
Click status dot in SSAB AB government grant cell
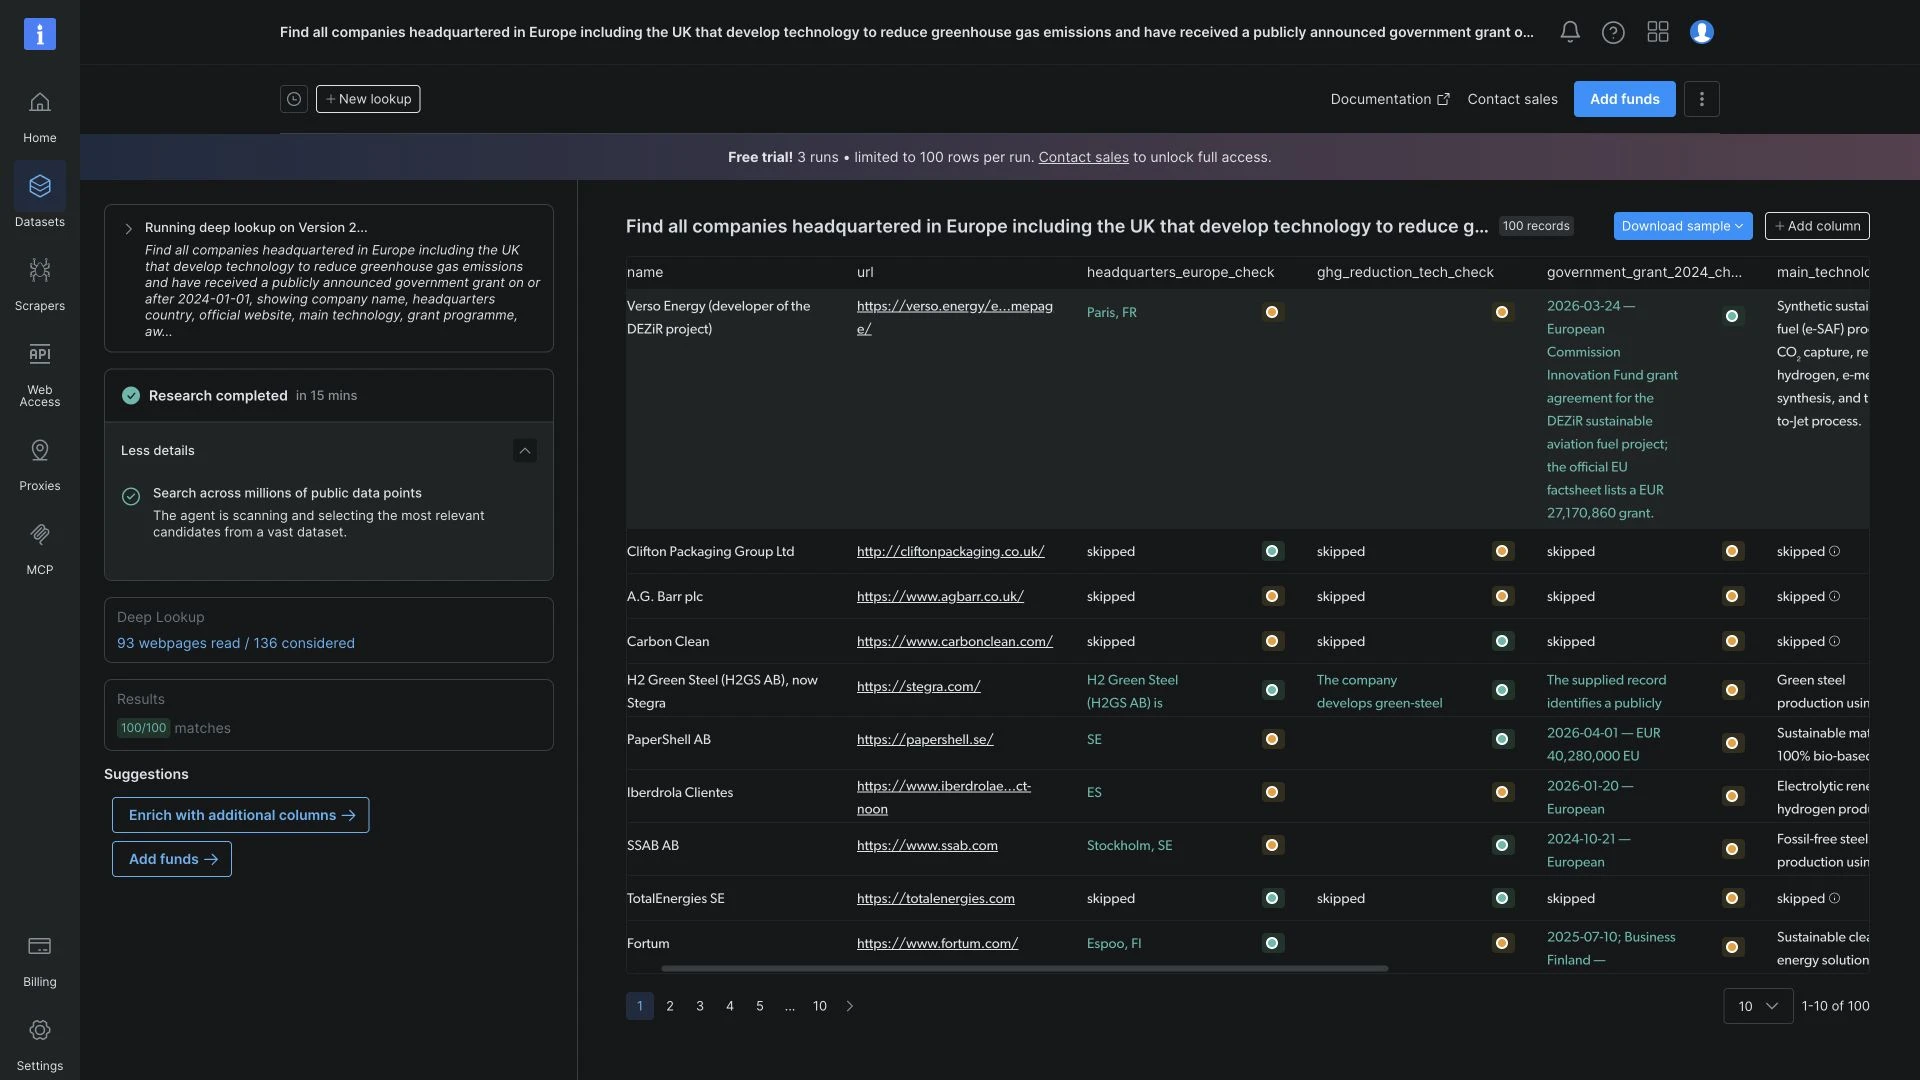click(x=1732, y=849)
